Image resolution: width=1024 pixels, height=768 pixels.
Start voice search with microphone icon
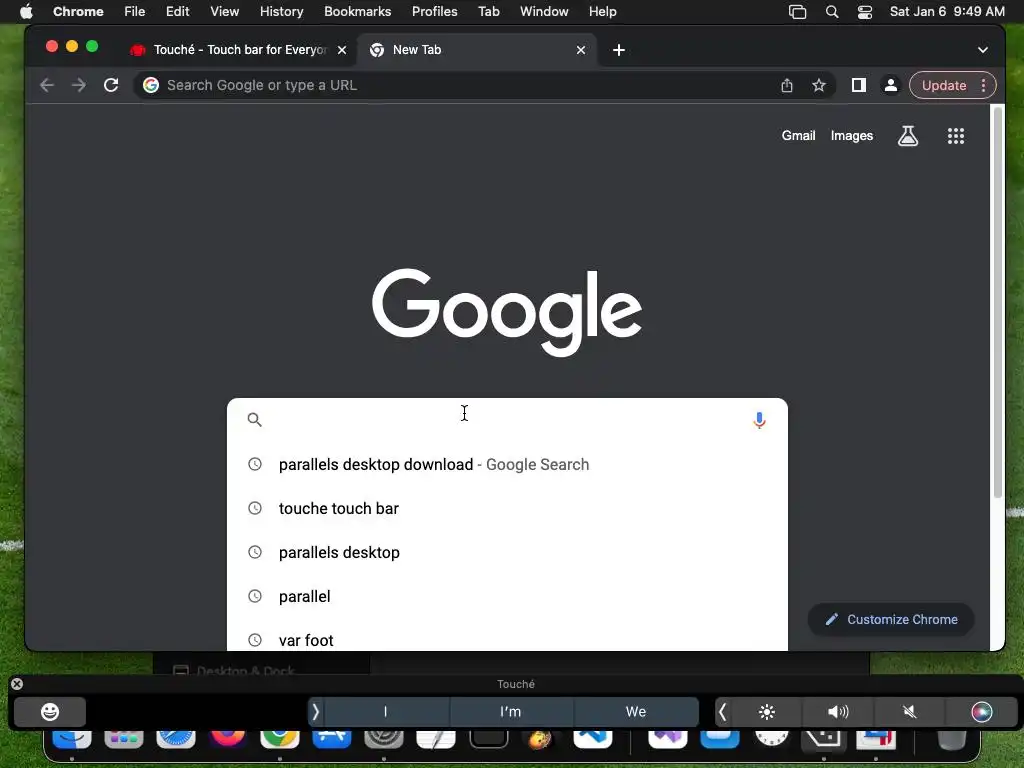click(759, 420)
